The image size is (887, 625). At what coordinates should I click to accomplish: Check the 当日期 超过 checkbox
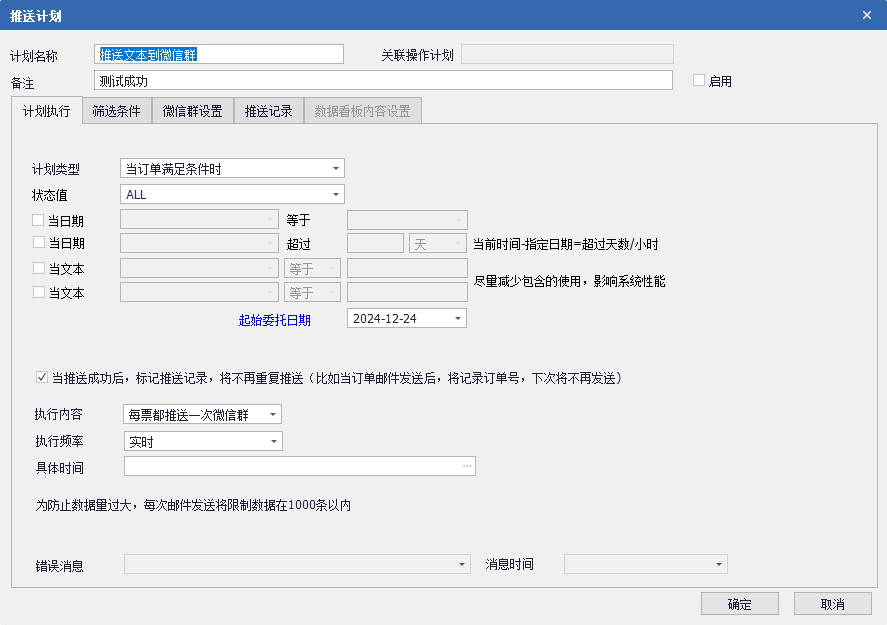click(x=38, y=243)
